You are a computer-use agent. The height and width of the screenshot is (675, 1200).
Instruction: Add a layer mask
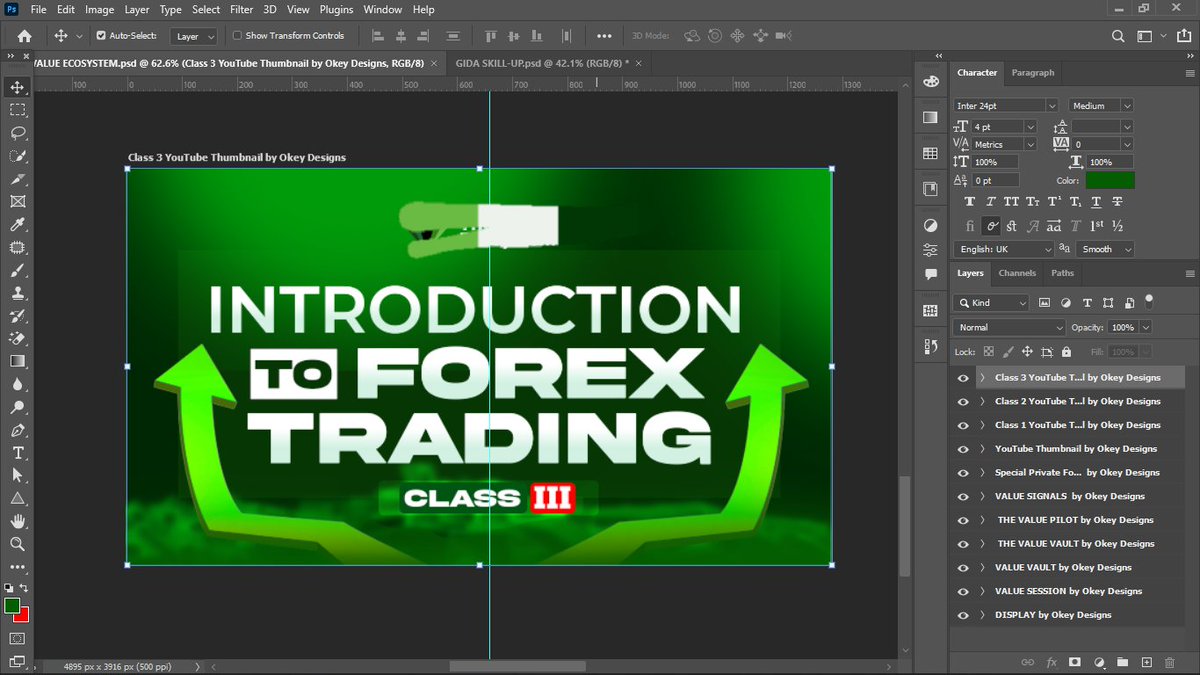tap(1075, 662)
